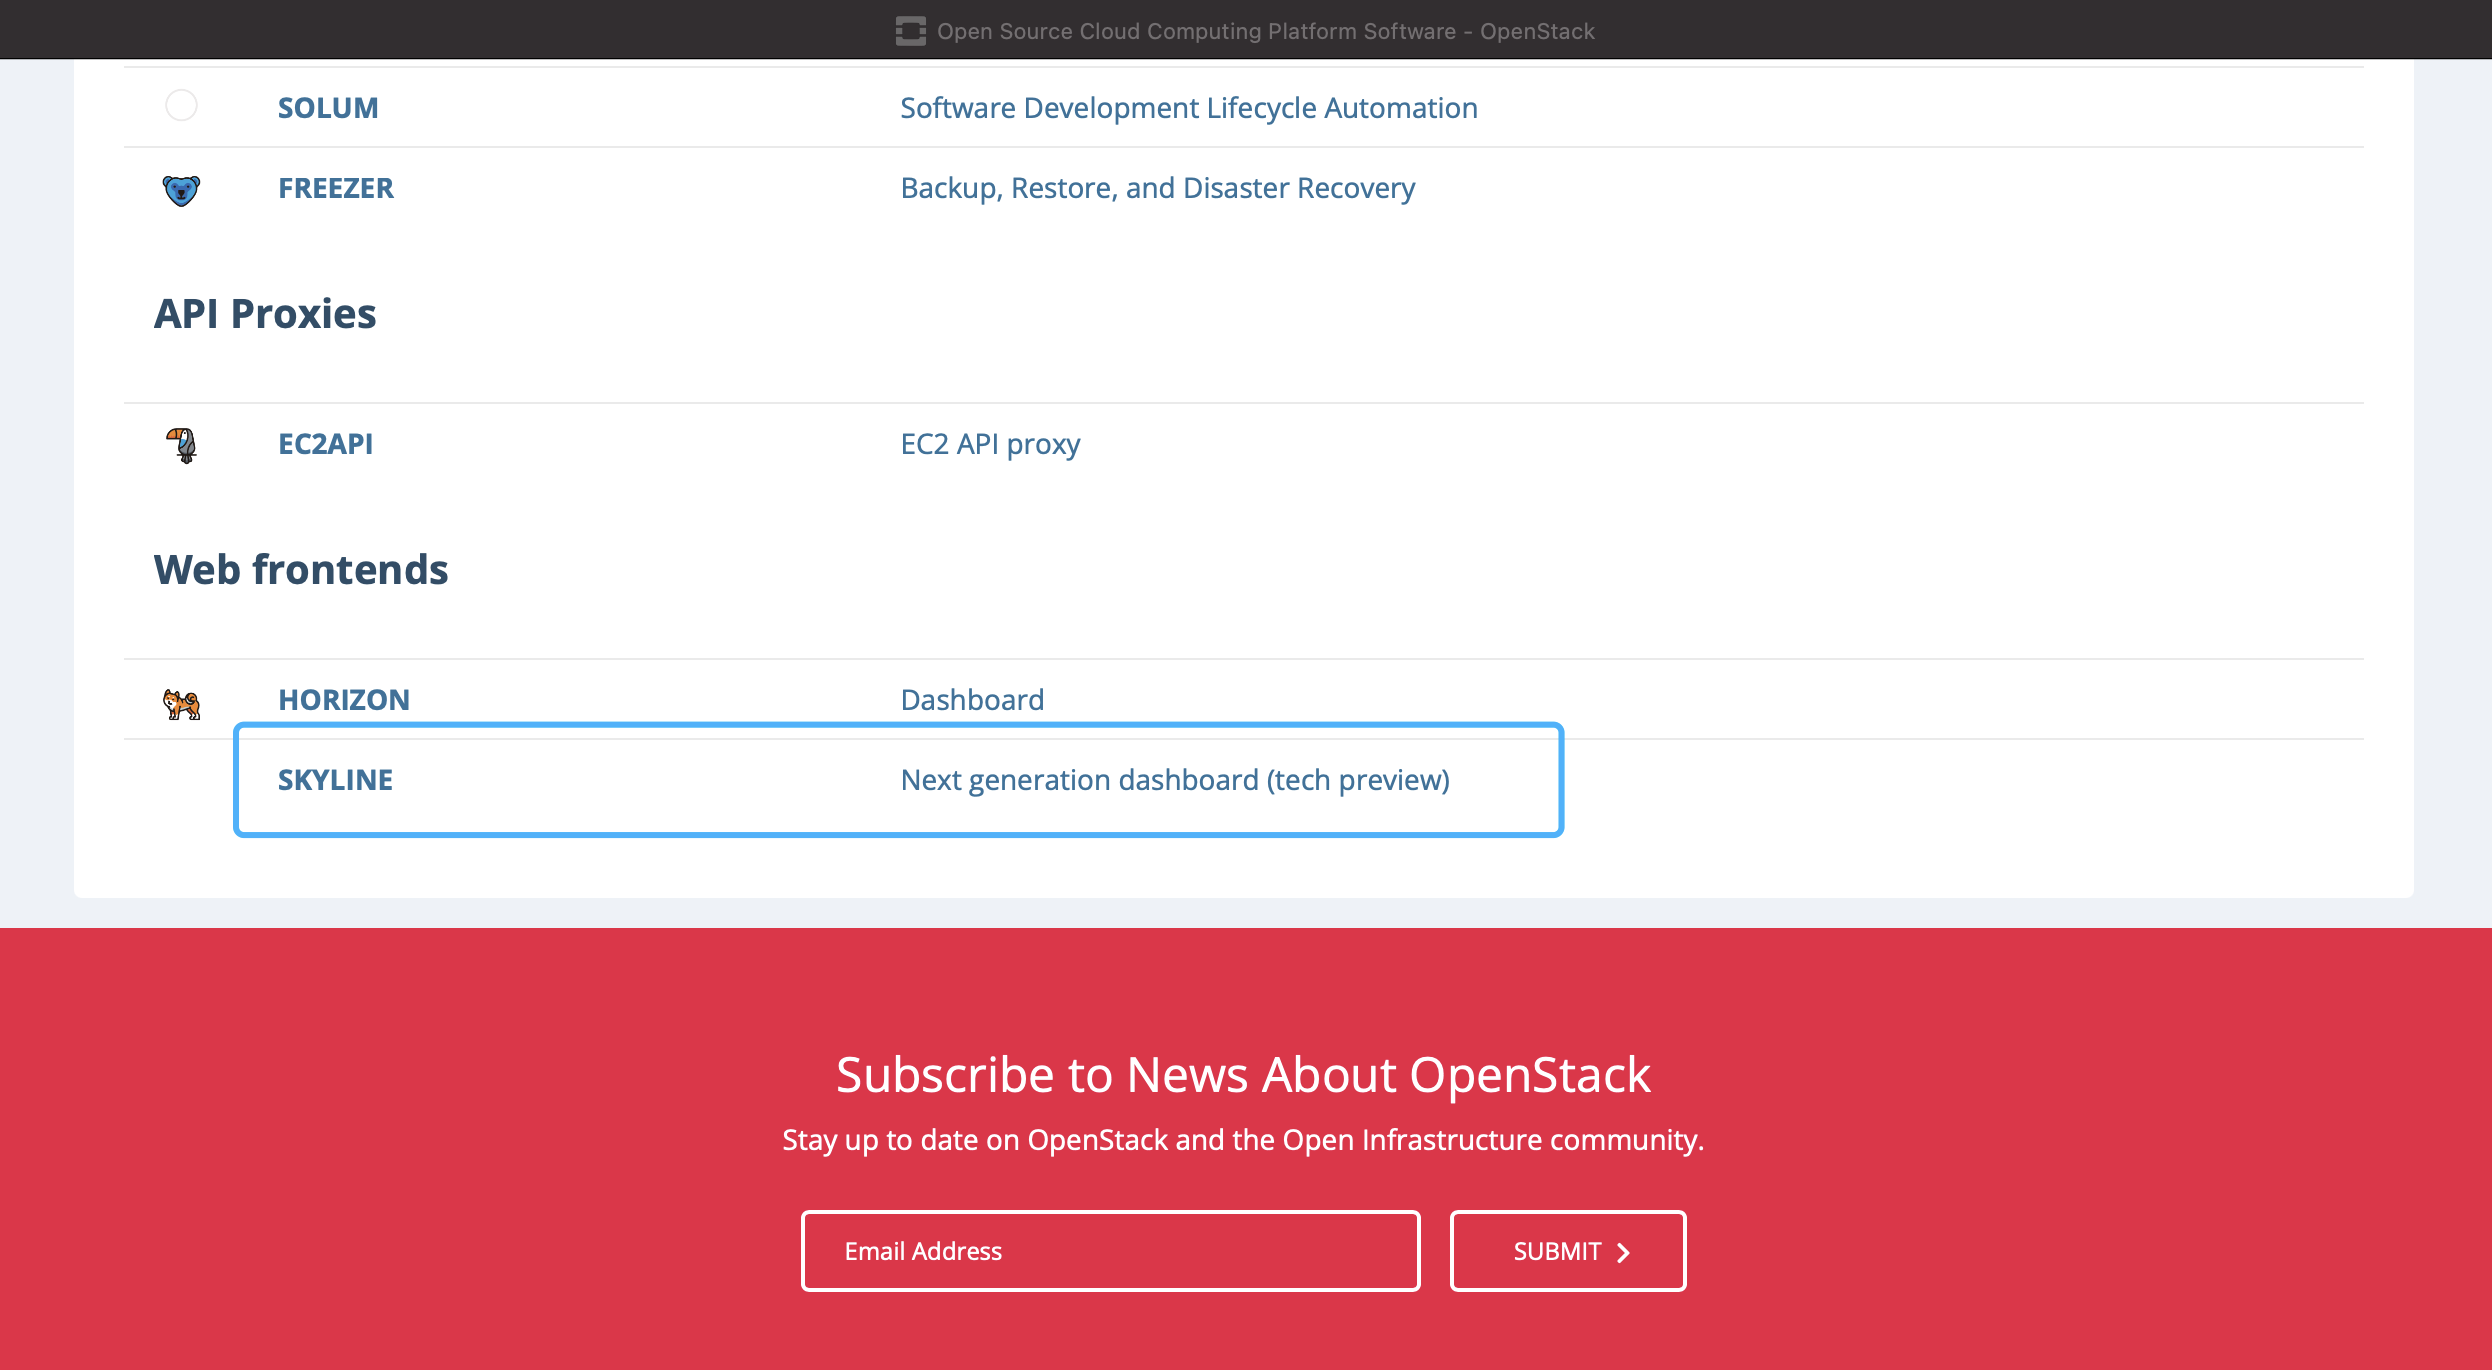Click the polar bear icon next to FREEZER

tap(181, 189)
